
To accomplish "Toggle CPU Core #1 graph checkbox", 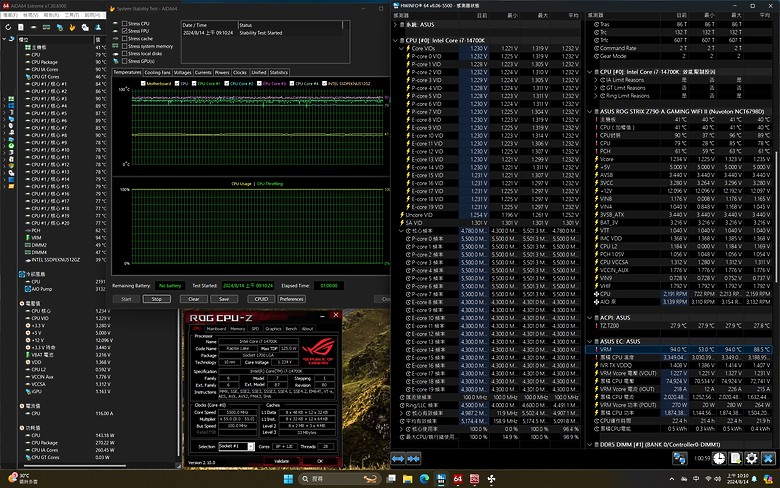I will tap(194, 84).
